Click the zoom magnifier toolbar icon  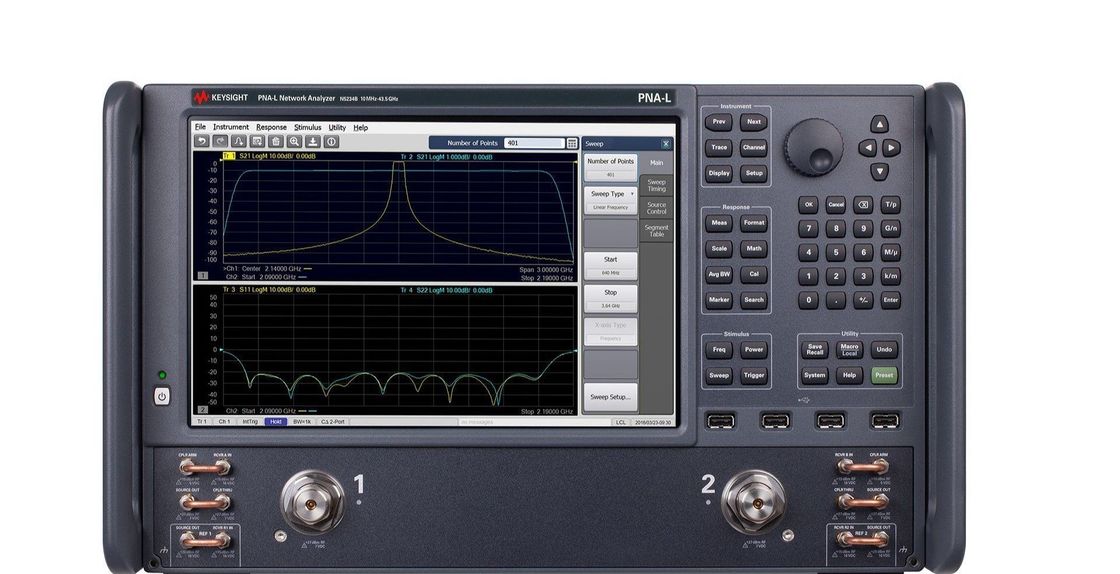pyautogui.click(x=294, y=142)
